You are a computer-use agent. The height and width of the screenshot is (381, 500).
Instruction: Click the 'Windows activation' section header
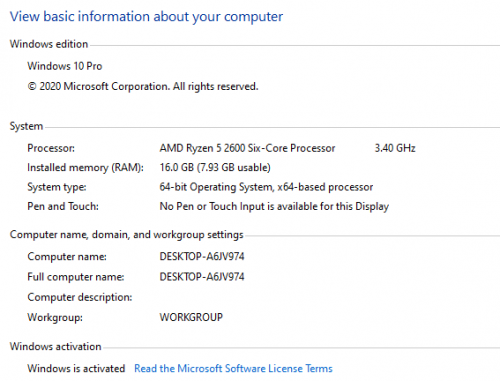coord(55,346)
